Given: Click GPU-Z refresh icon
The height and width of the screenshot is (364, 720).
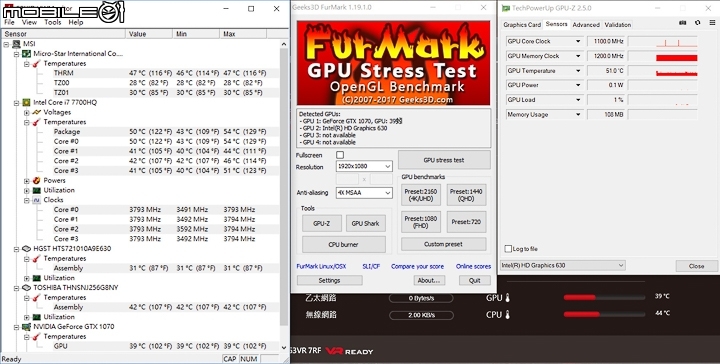Looking at the screenshot, I should tap(698, 23).
